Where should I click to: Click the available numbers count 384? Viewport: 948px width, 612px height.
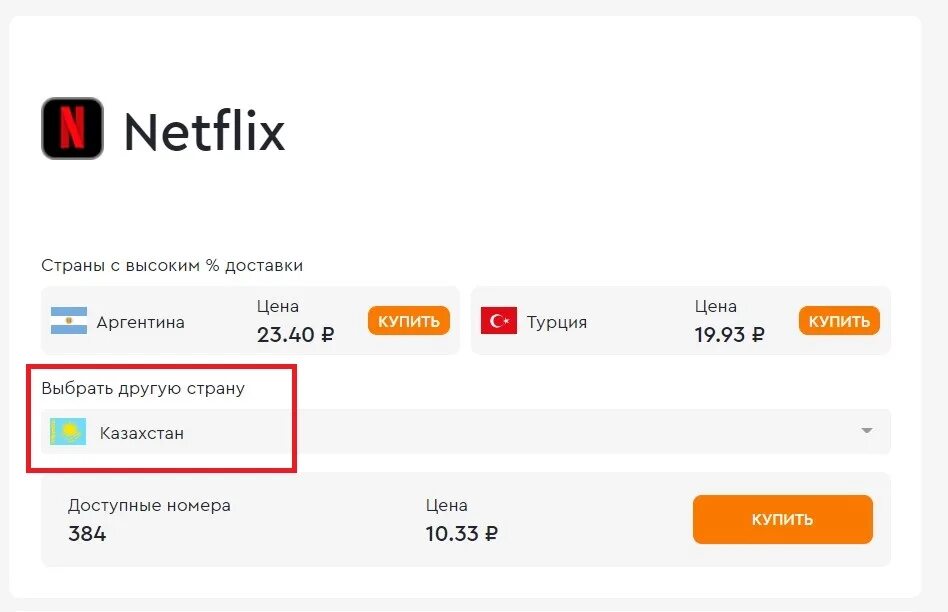(87, 534)
